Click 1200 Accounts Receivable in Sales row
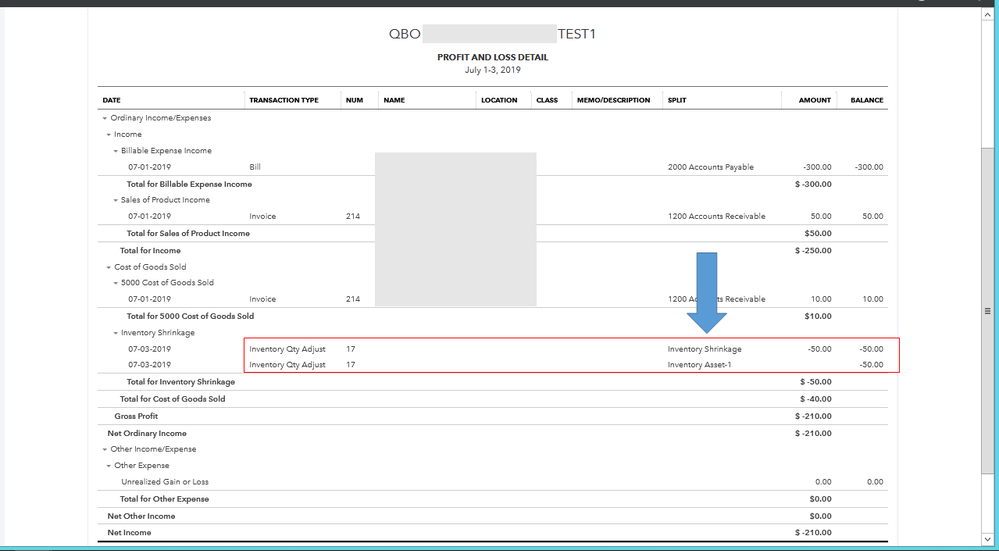Viewport: 999px width, 551px height. (x=716, y=217)
